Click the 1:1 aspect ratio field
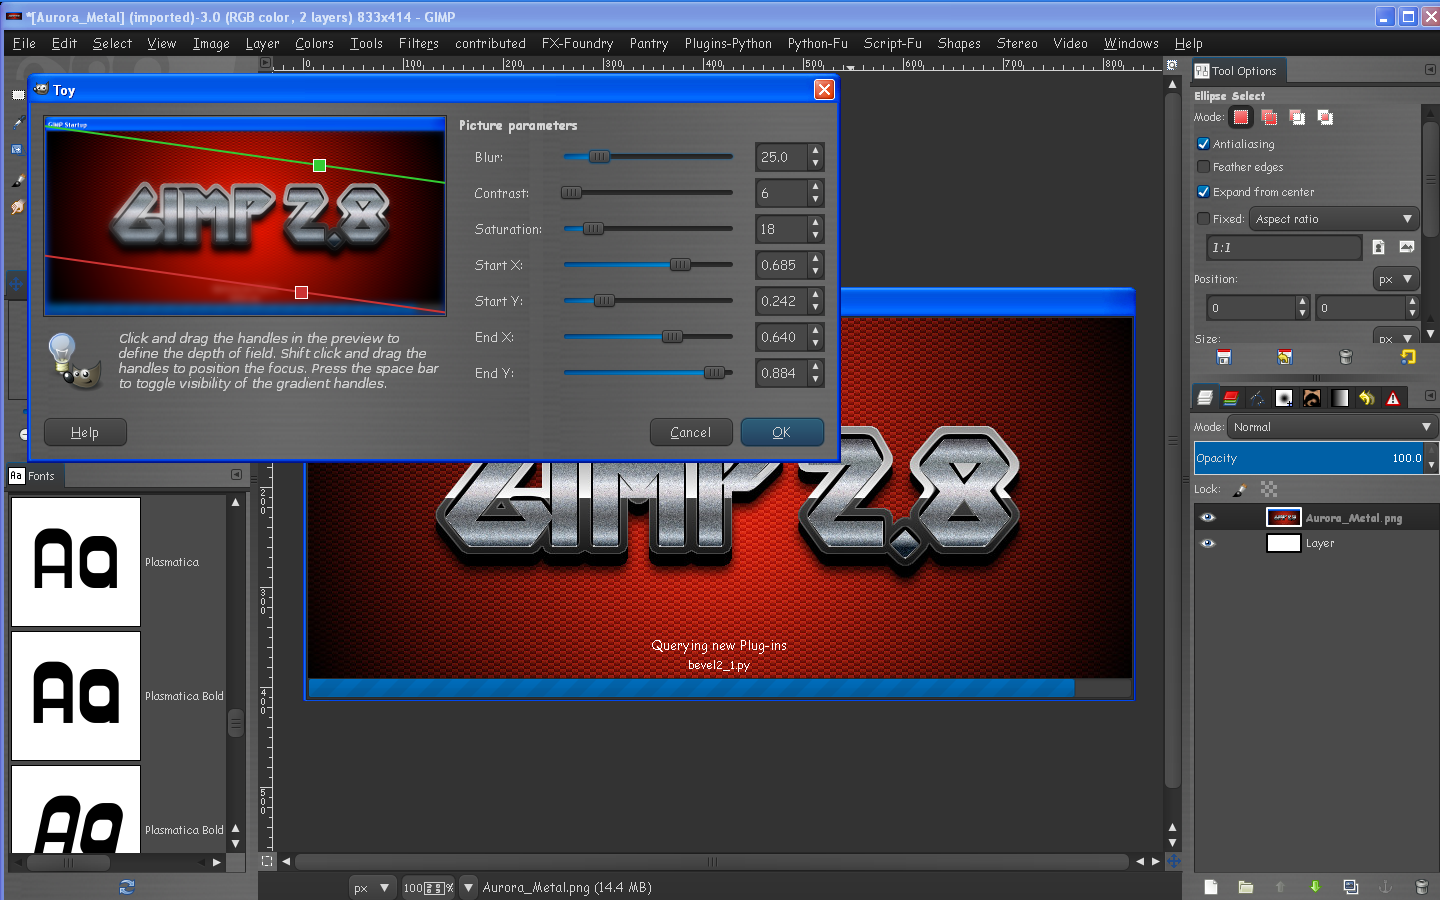1440x900 pixels. (x=1284, y=247)
